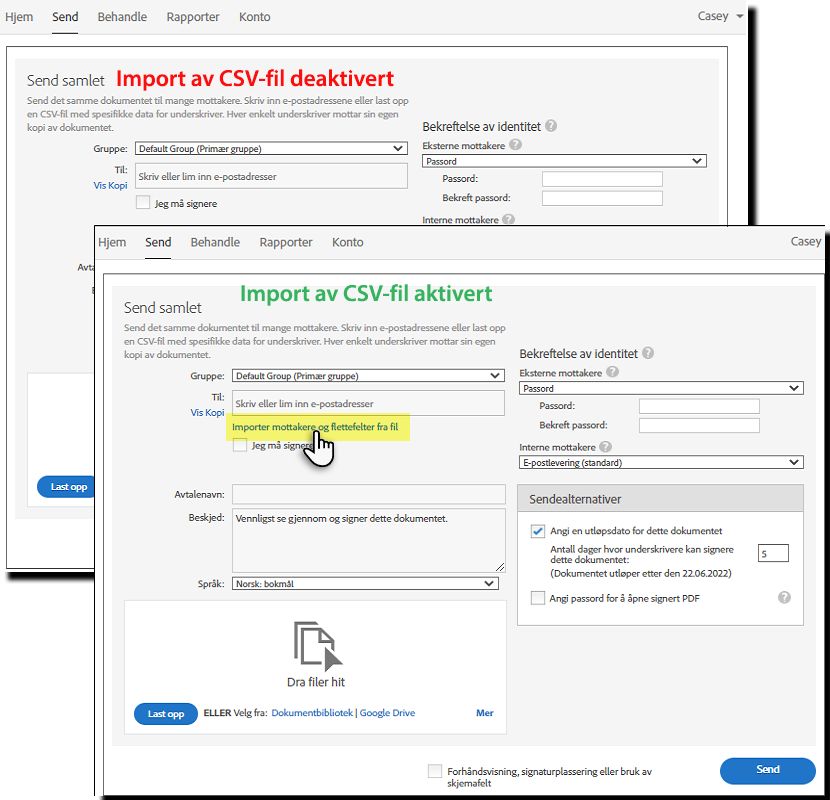This screenshot has height=800, width=830.
Task: Click inside the Avtalenavn input field
Action: point(367,494)
